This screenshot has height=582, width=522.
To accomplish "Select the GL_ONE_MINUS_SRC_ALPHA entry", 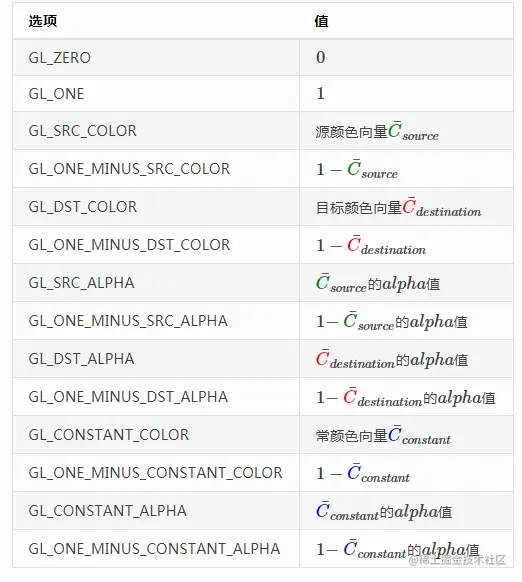I will tap(128, 321).
